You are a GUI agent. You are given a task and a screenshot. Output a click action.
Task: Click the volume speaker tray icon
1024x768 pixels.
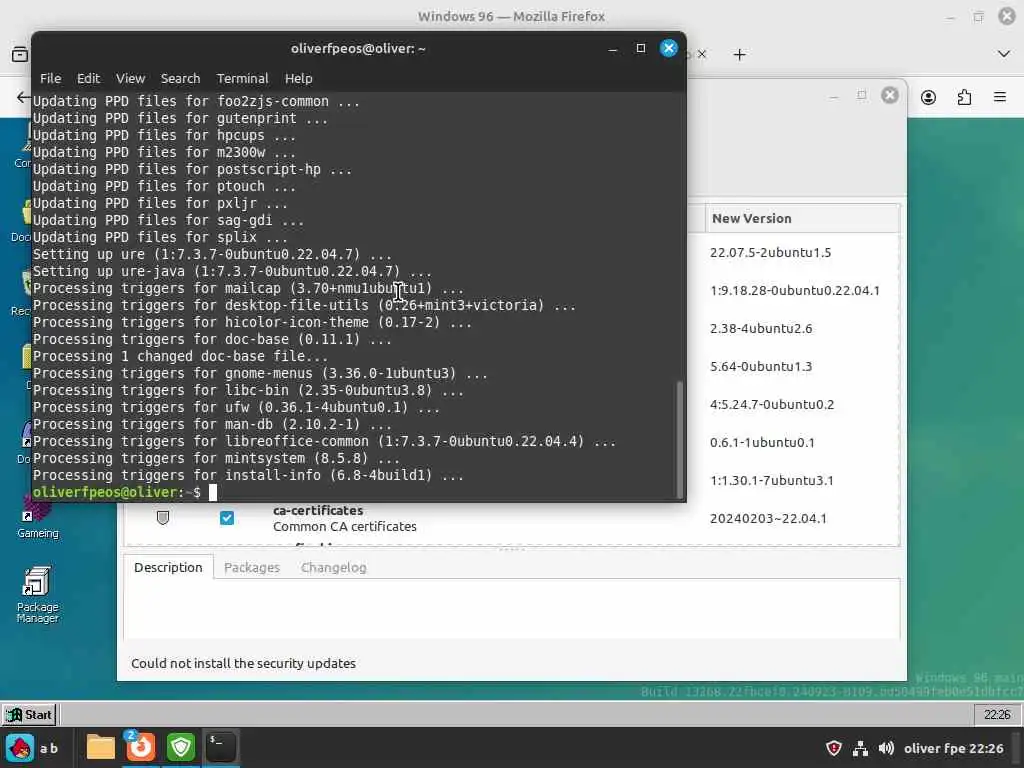click(x=886, y=748)
